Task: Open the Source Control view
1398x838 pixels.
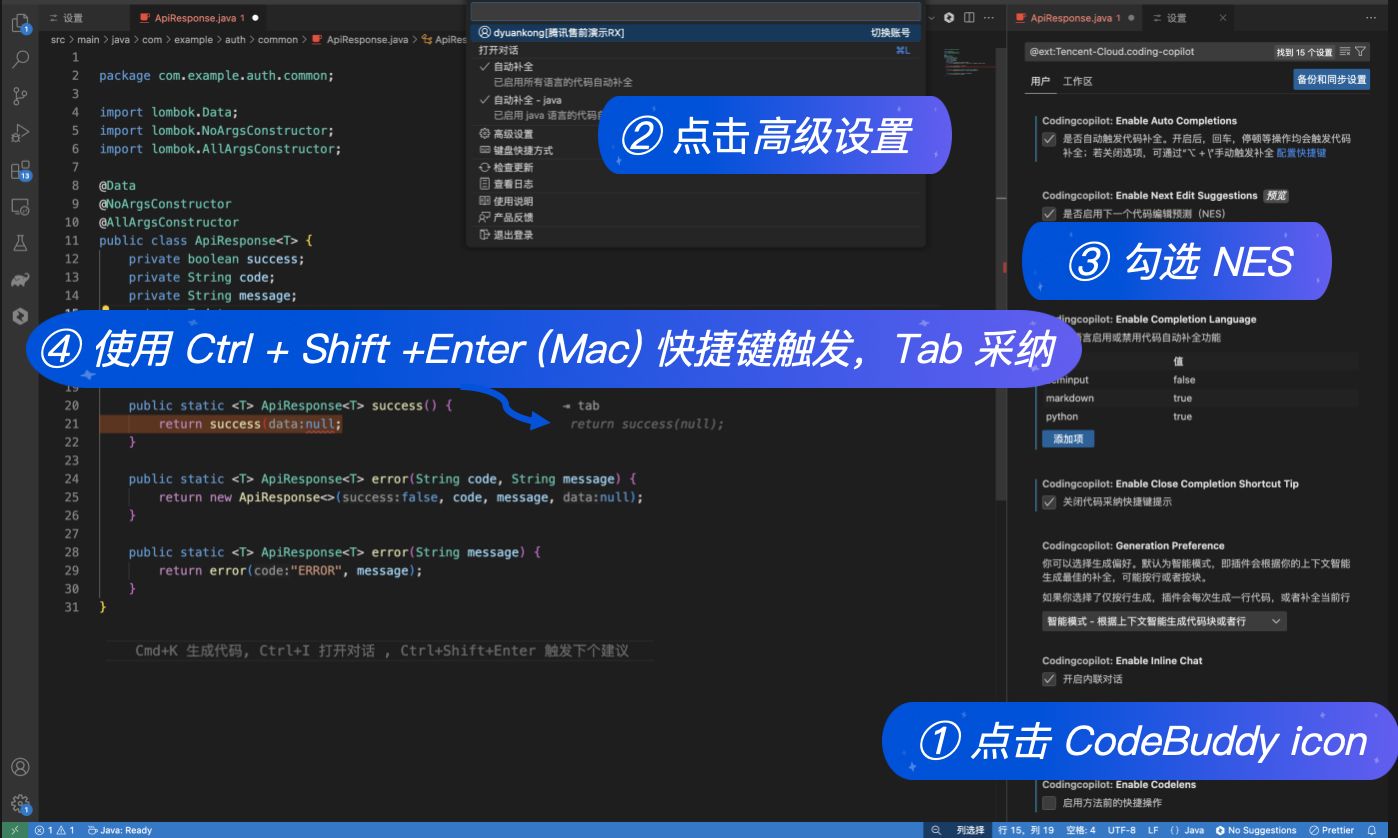Action: click(20, 96)
